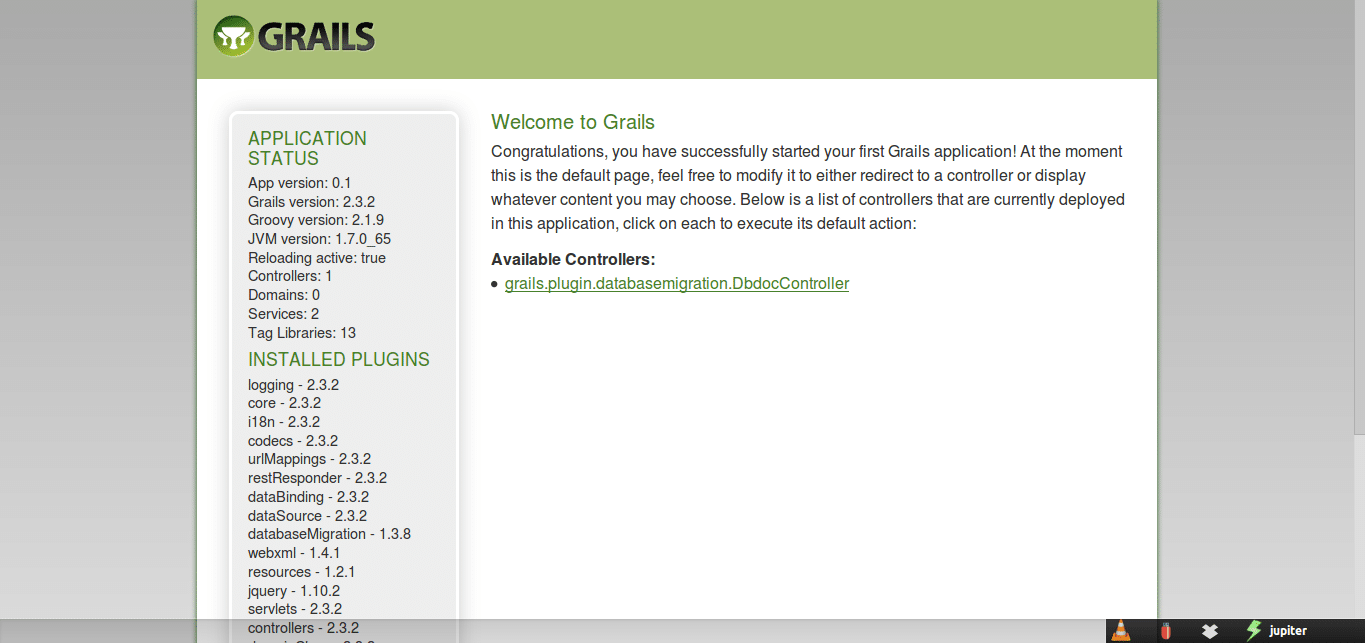The height and width of the screenshot is (643, 1365).
Task: Click the "jupiter" label in the panel
Action: (1288, 631)
